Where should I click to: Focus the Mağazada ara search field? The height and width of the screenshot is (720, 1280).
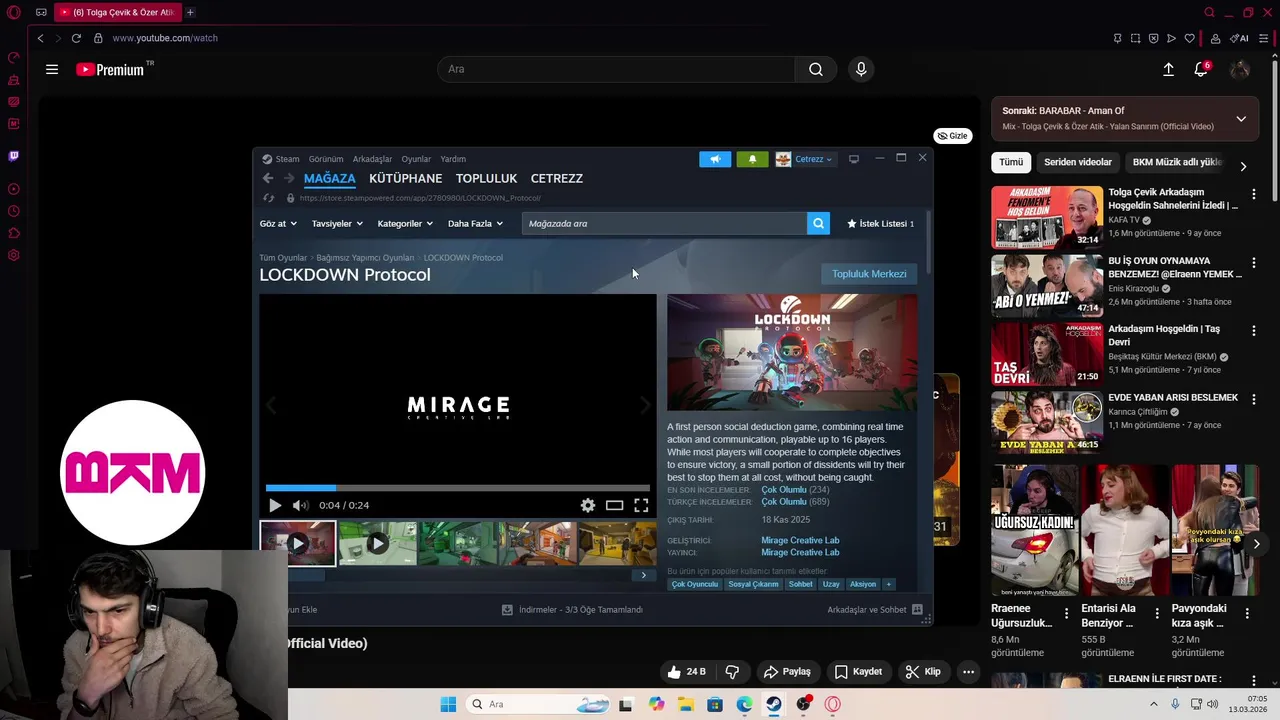click(664, 223)
